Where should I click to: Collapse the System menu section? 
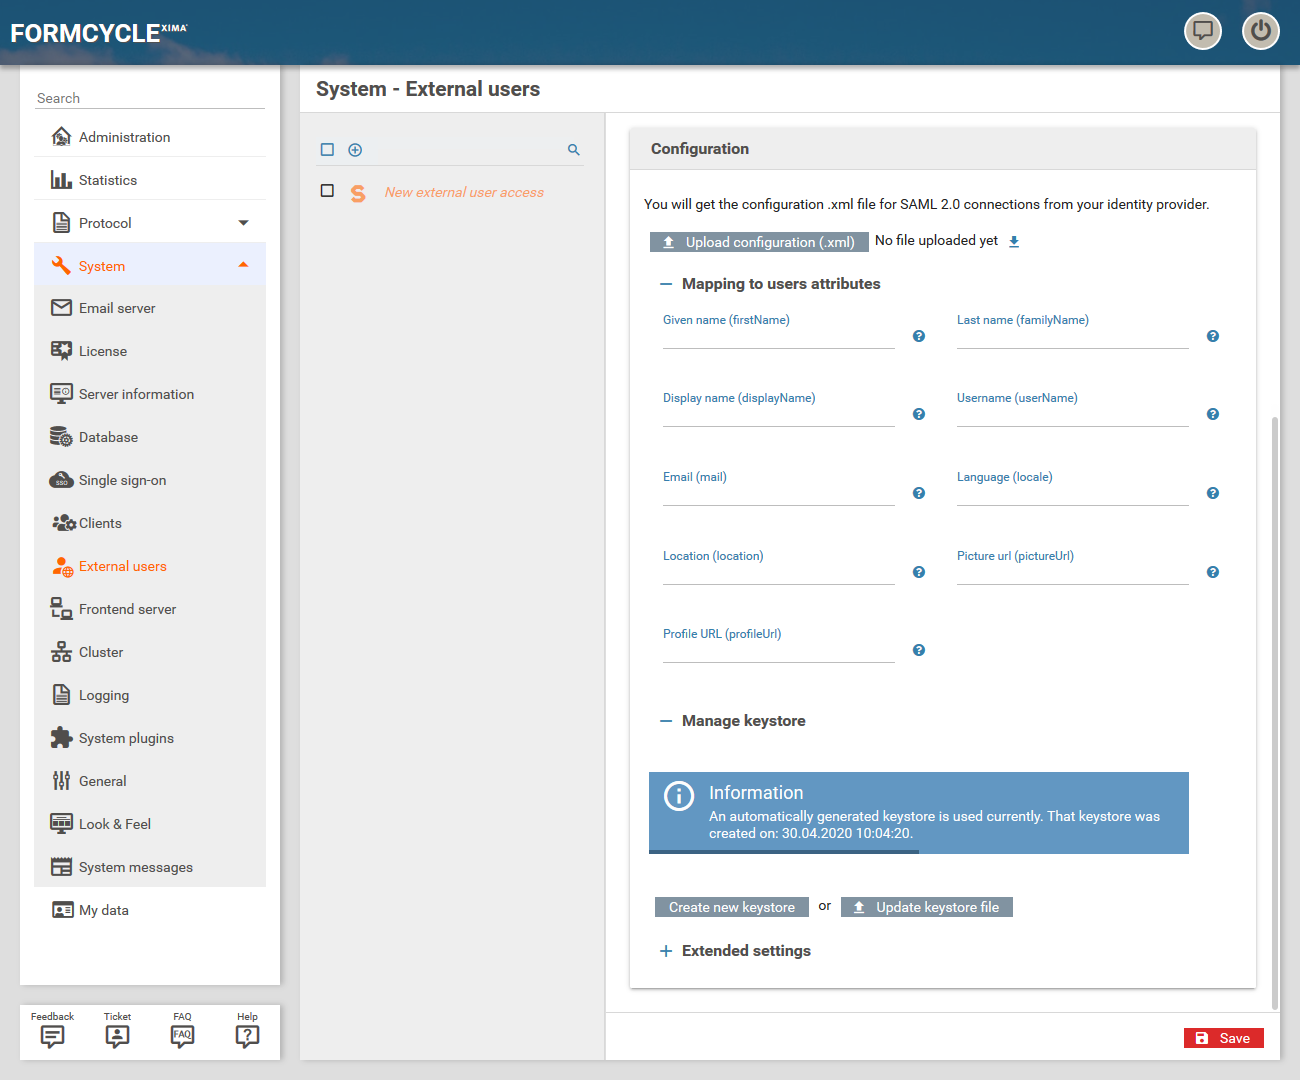[x=243, y=265]
